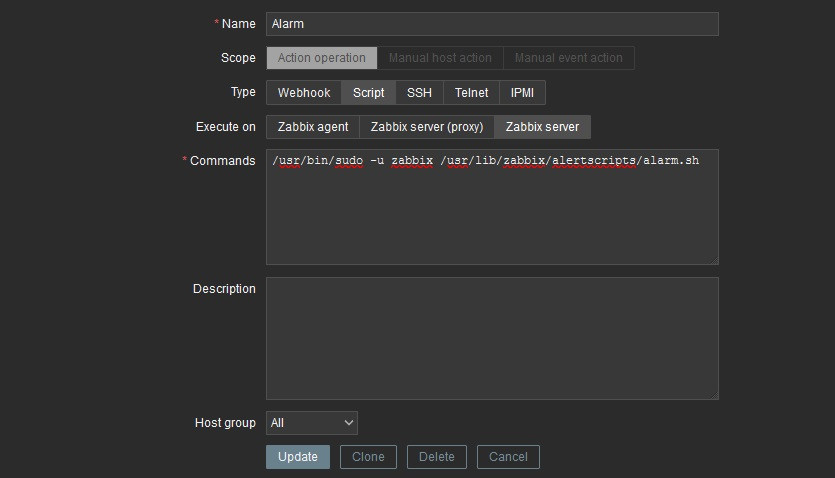Open the Host group dropdown

coord(312,423)
